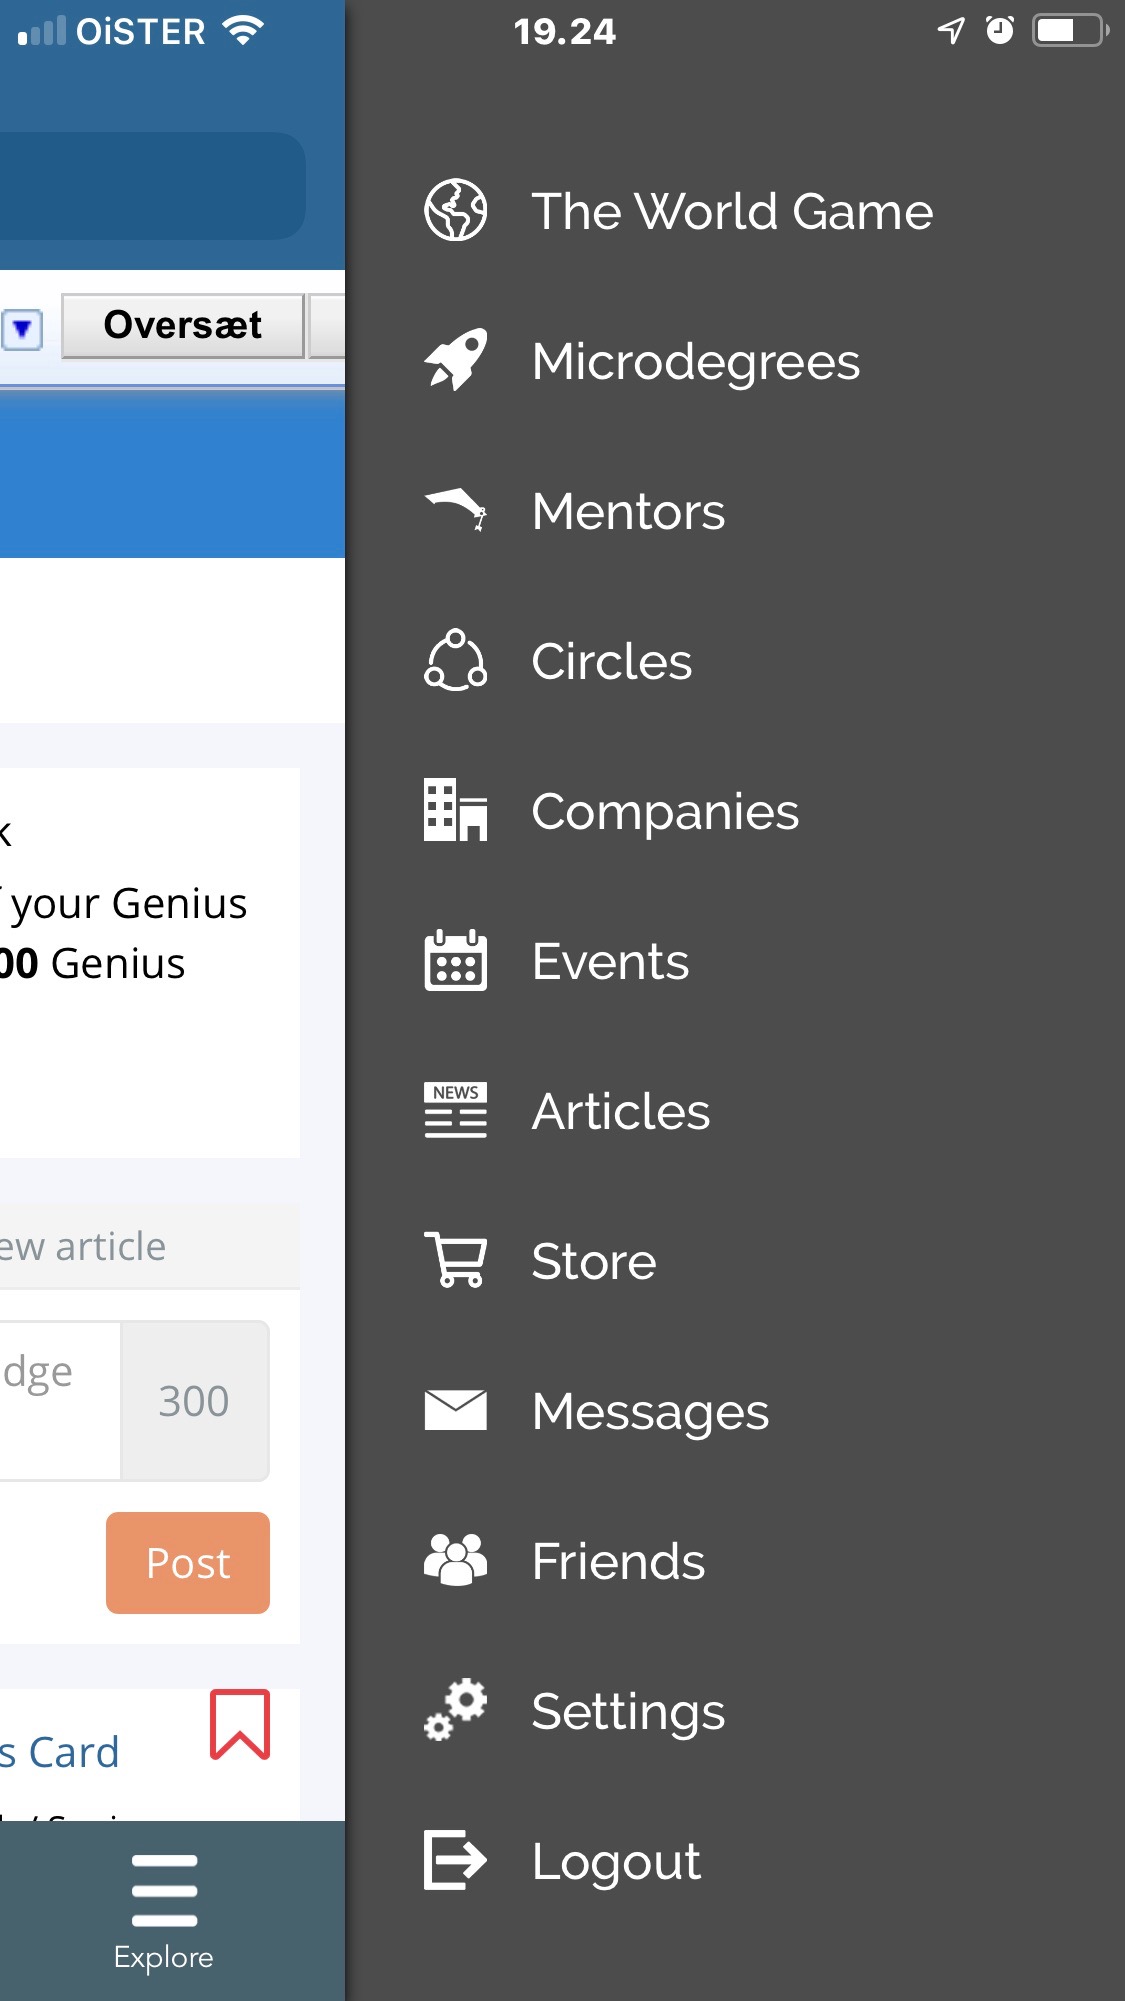Viewport: 1125px width, 2001px height.
Task: Tap the Events calendar icon
Action: click(455, 960)
